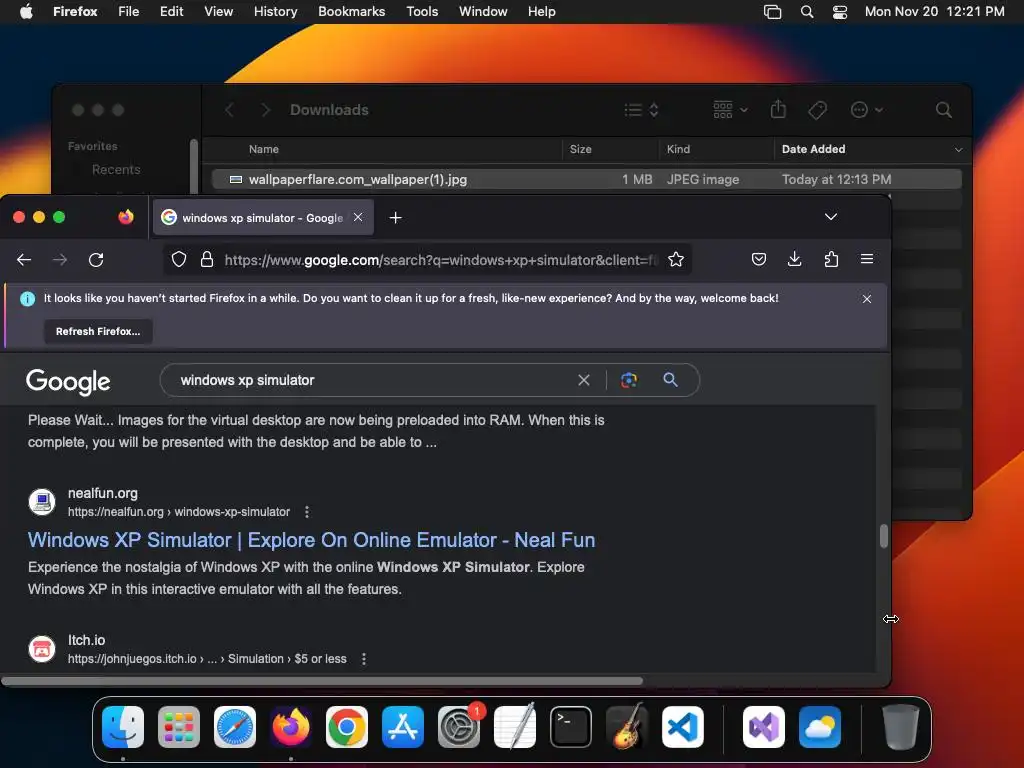Launch Safari from the Dock
The height and width of the screenshot is (768, 1024).
click(x=235, y=727)
